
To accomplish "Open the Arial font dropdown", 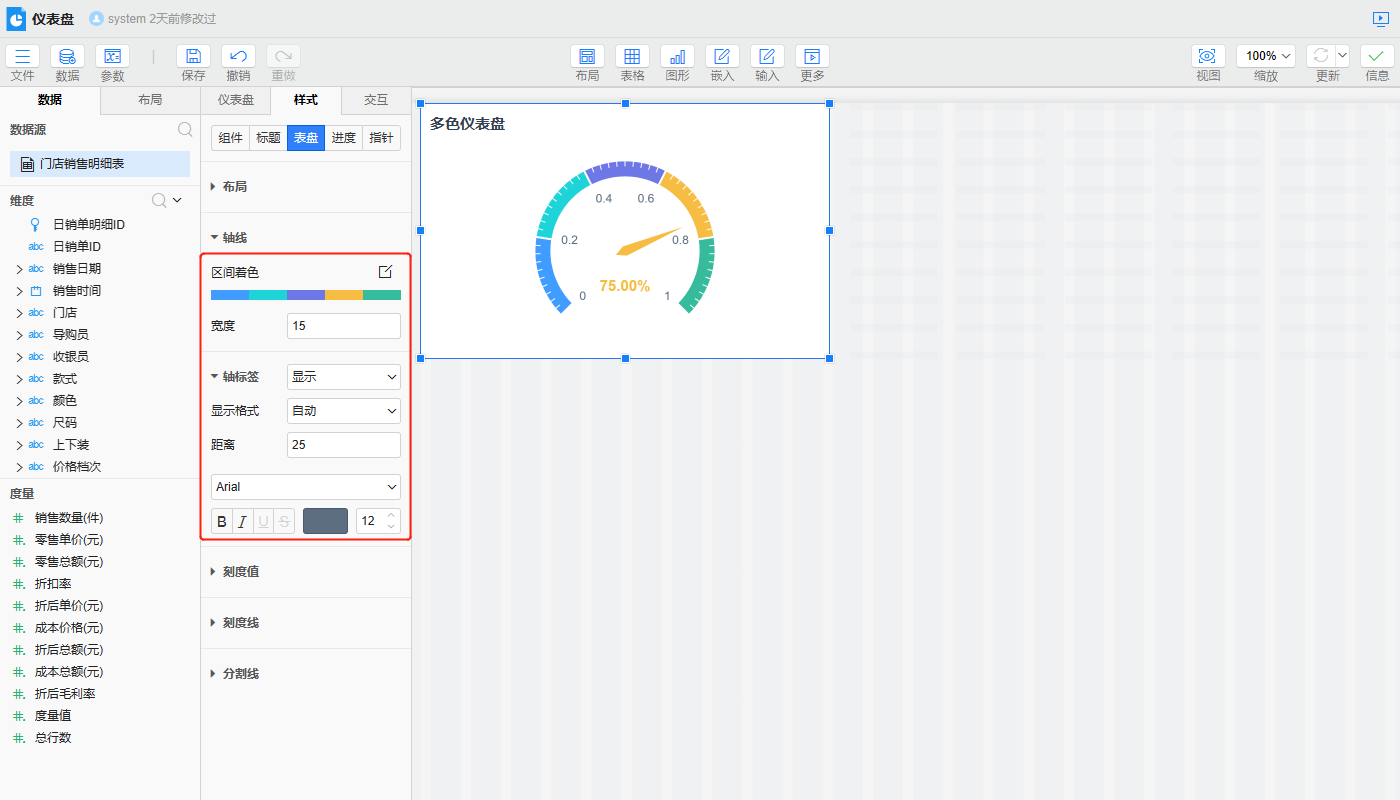I will (x=306, y=487).
